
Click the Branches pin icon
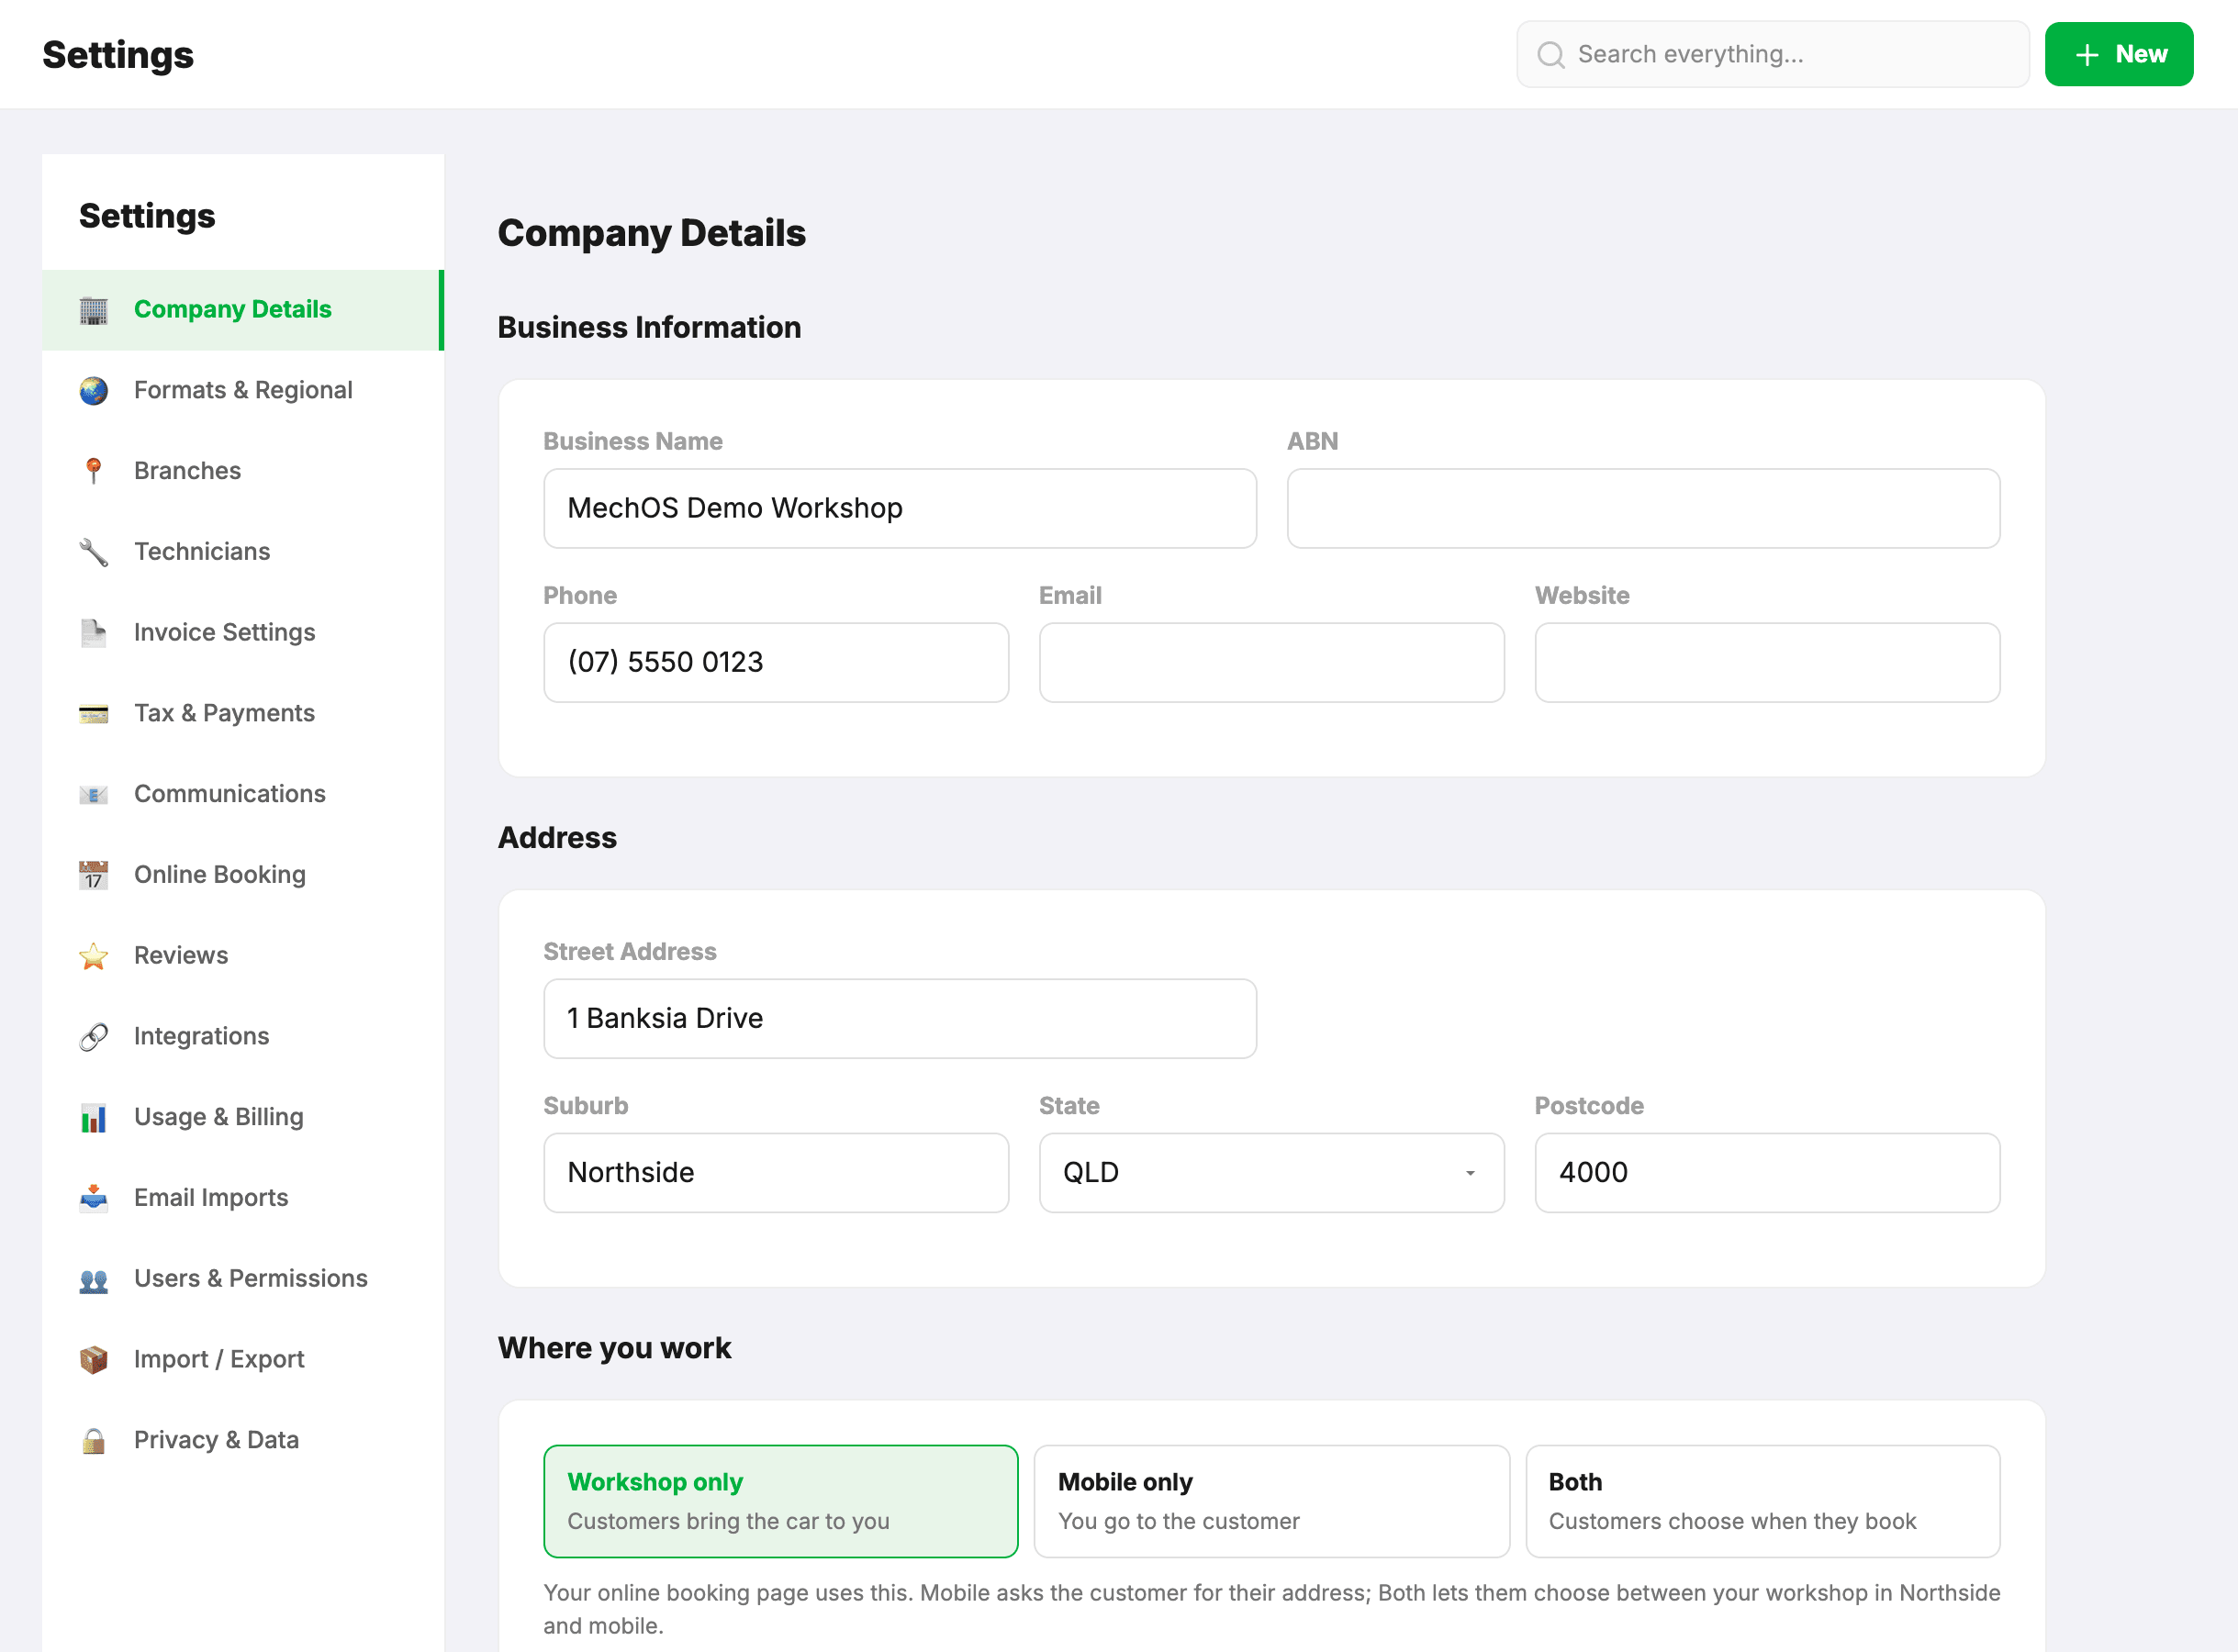click(x=93, y=471)
